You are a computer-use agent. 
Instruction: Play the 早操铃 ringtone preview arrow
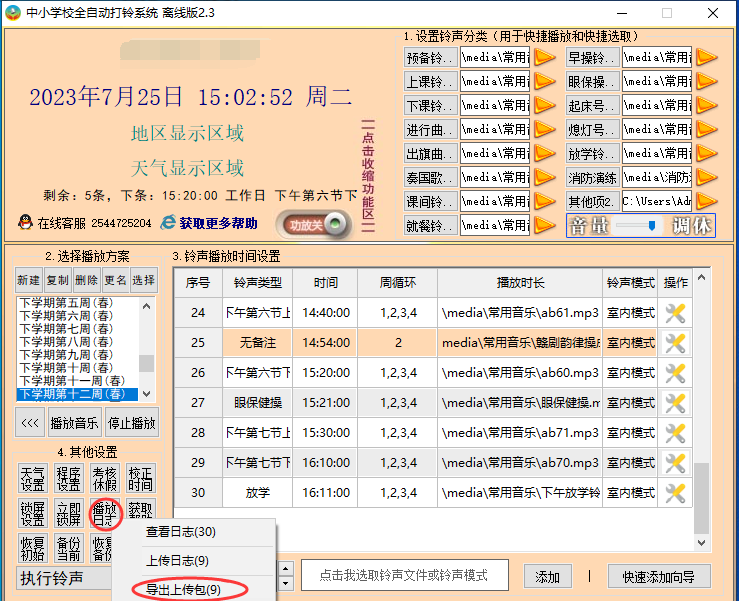click(x=706, y=57)
